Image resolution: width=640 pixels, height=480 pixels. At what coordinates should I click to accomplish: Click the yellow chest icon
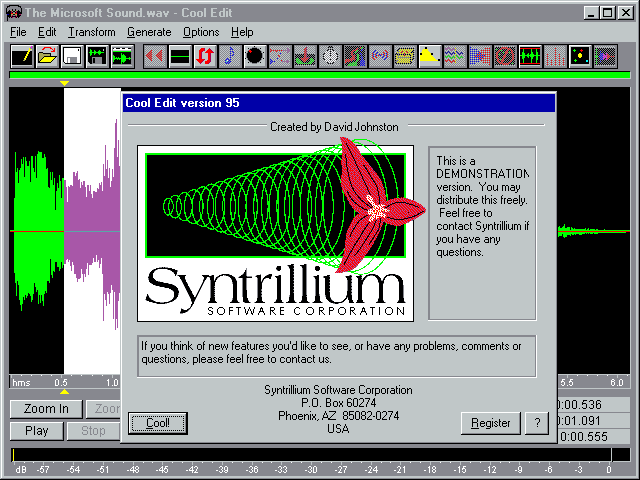[405, 56]
